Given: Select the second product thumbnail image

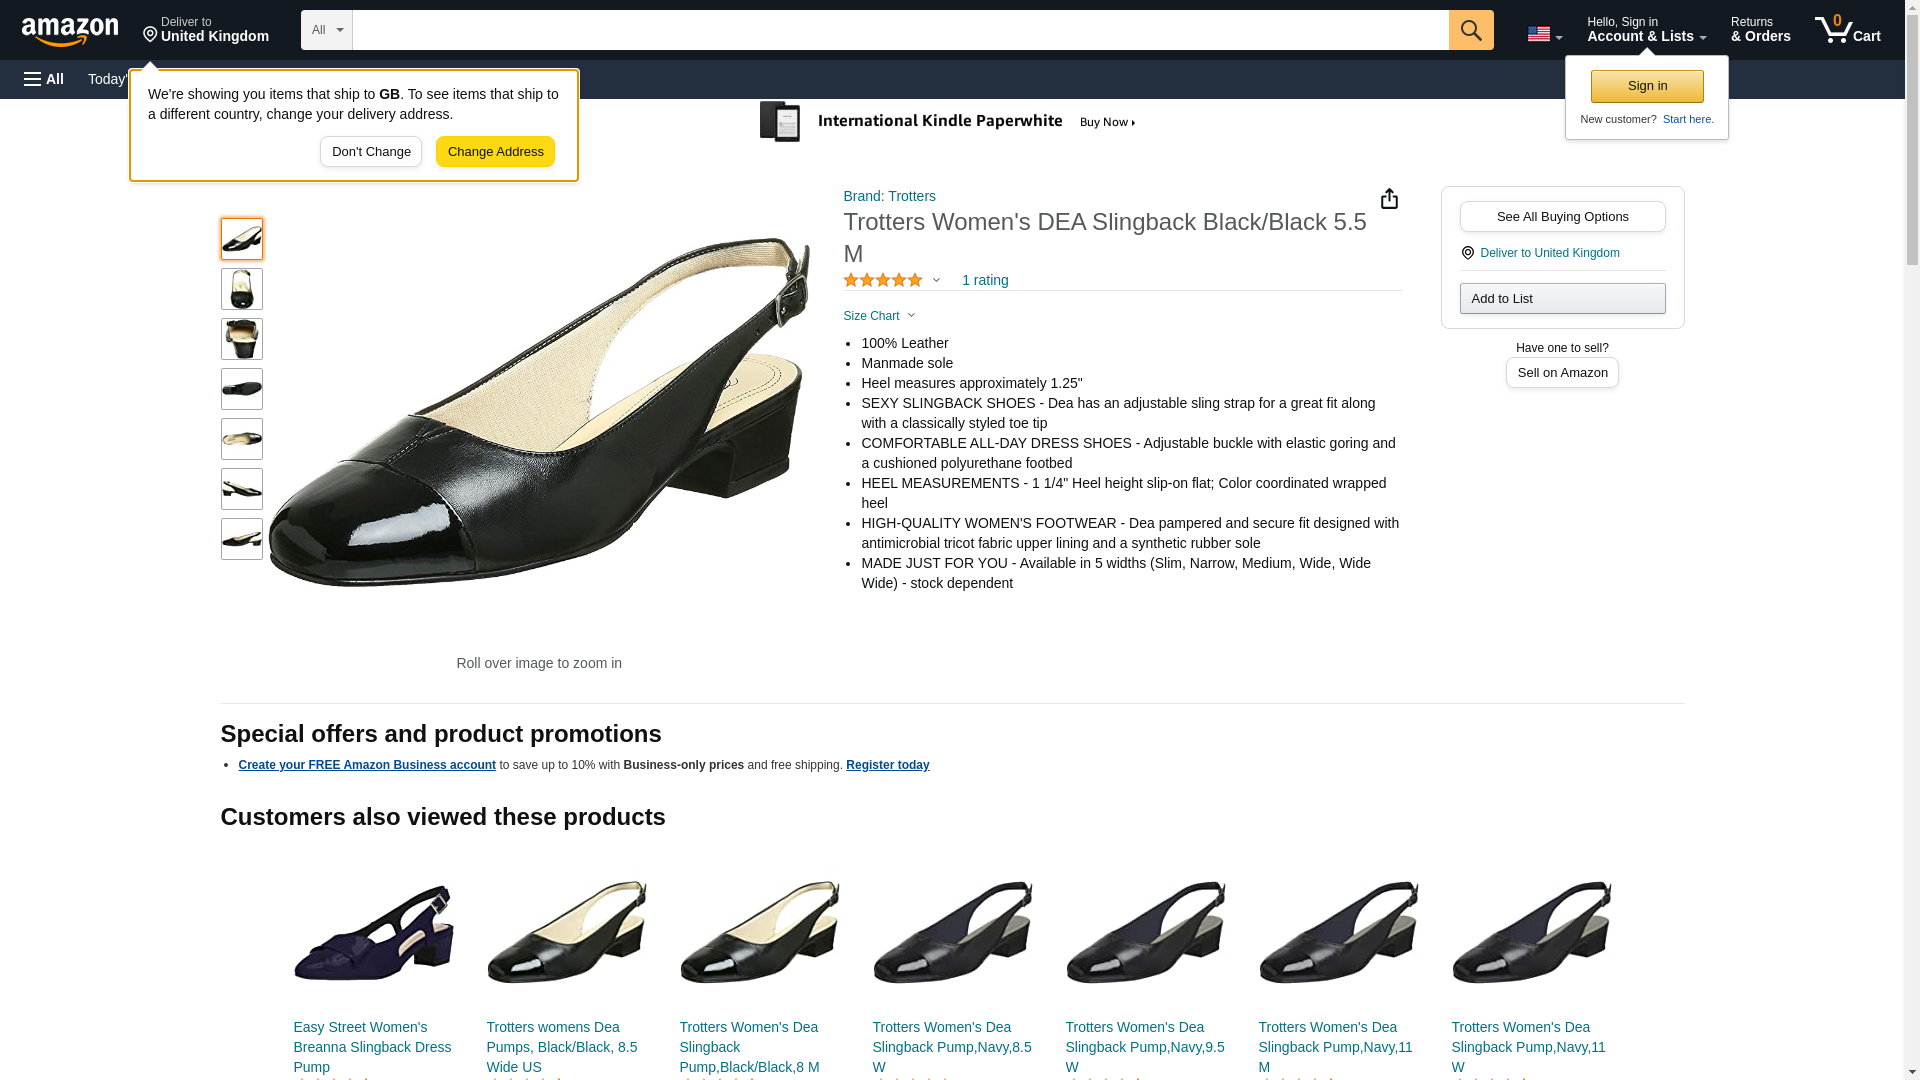Looking at the screenshot, I should coord(242,289).
